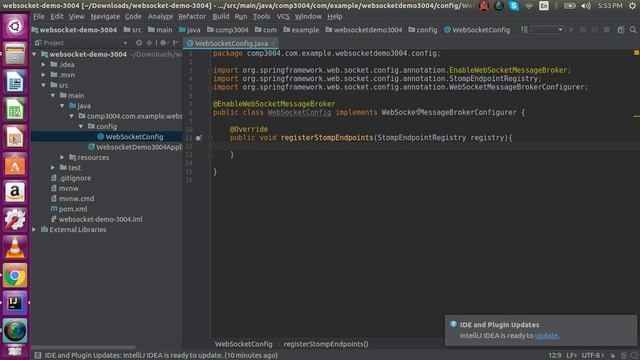Expand the resources folder

(x=62, y=157)
